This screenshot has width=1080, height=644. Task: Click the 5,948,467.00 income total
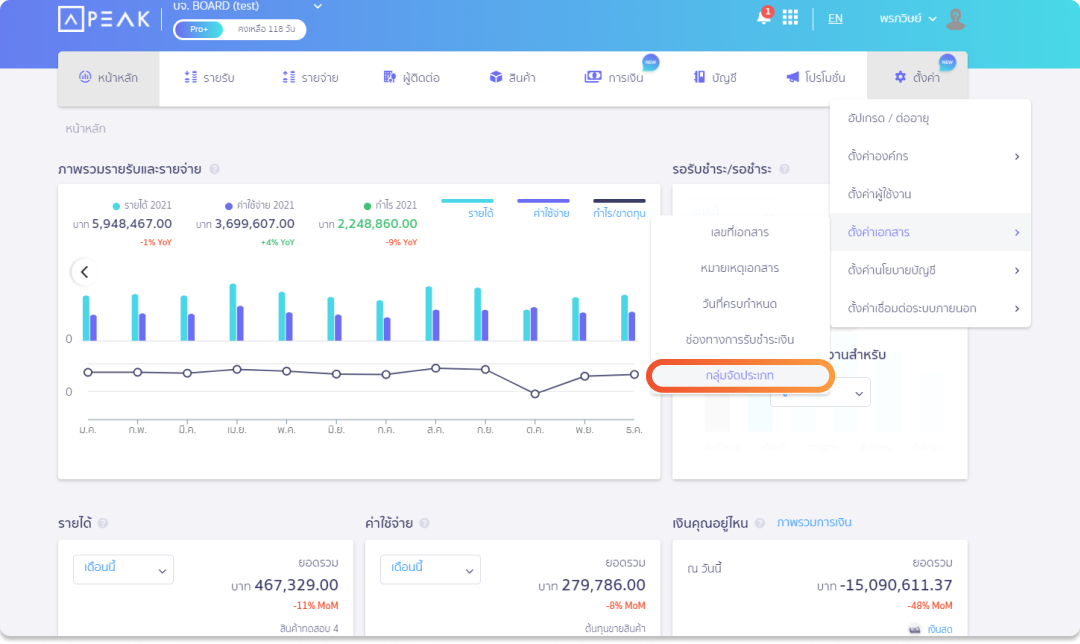(132, 224)
